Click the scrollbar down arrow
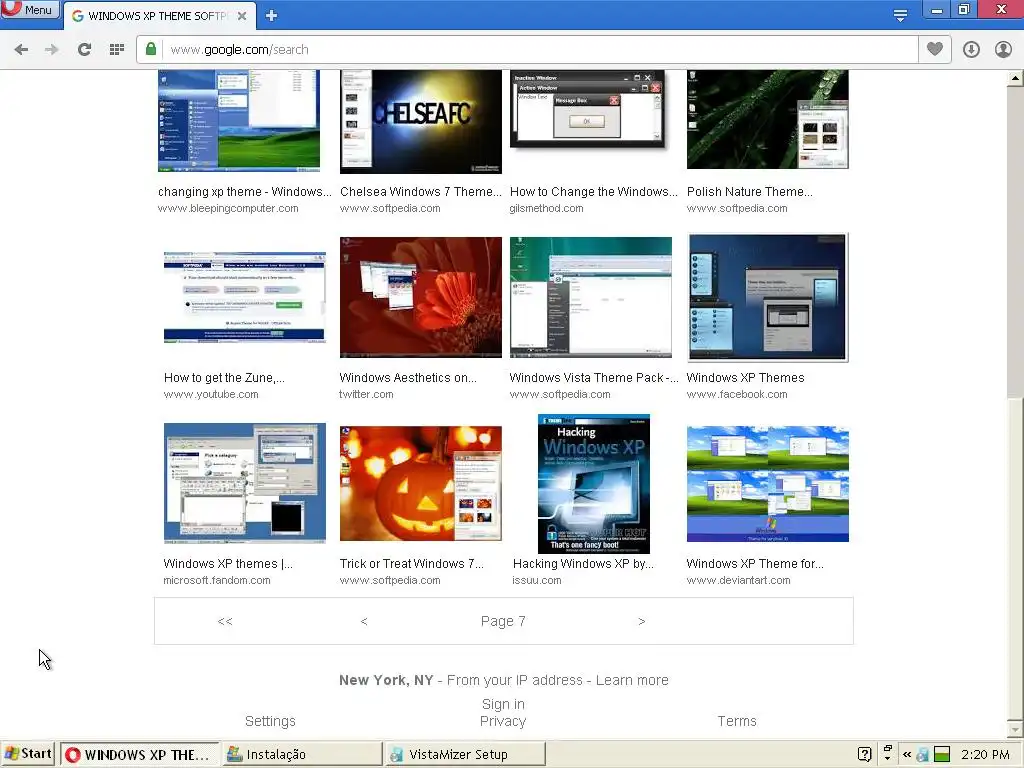Screen dimensions: 1024x768 1015,728
